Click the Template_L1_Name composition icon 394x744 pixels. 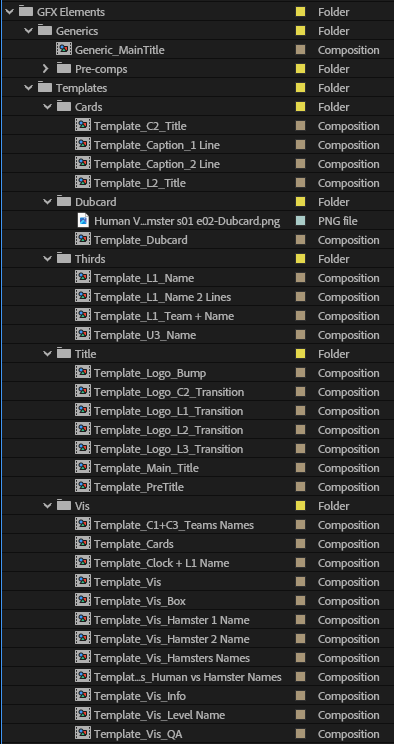(83, 277)
